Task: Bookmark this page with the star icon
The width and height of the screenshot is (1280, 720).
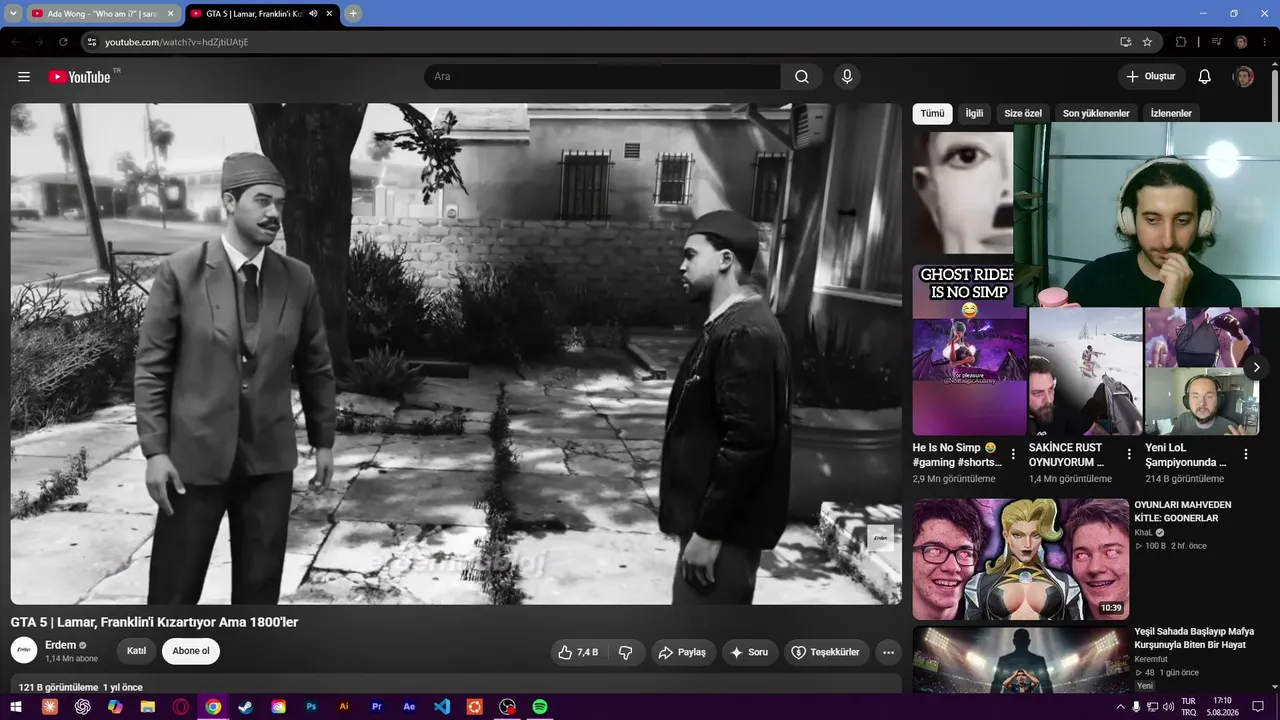Action: 1147,42
